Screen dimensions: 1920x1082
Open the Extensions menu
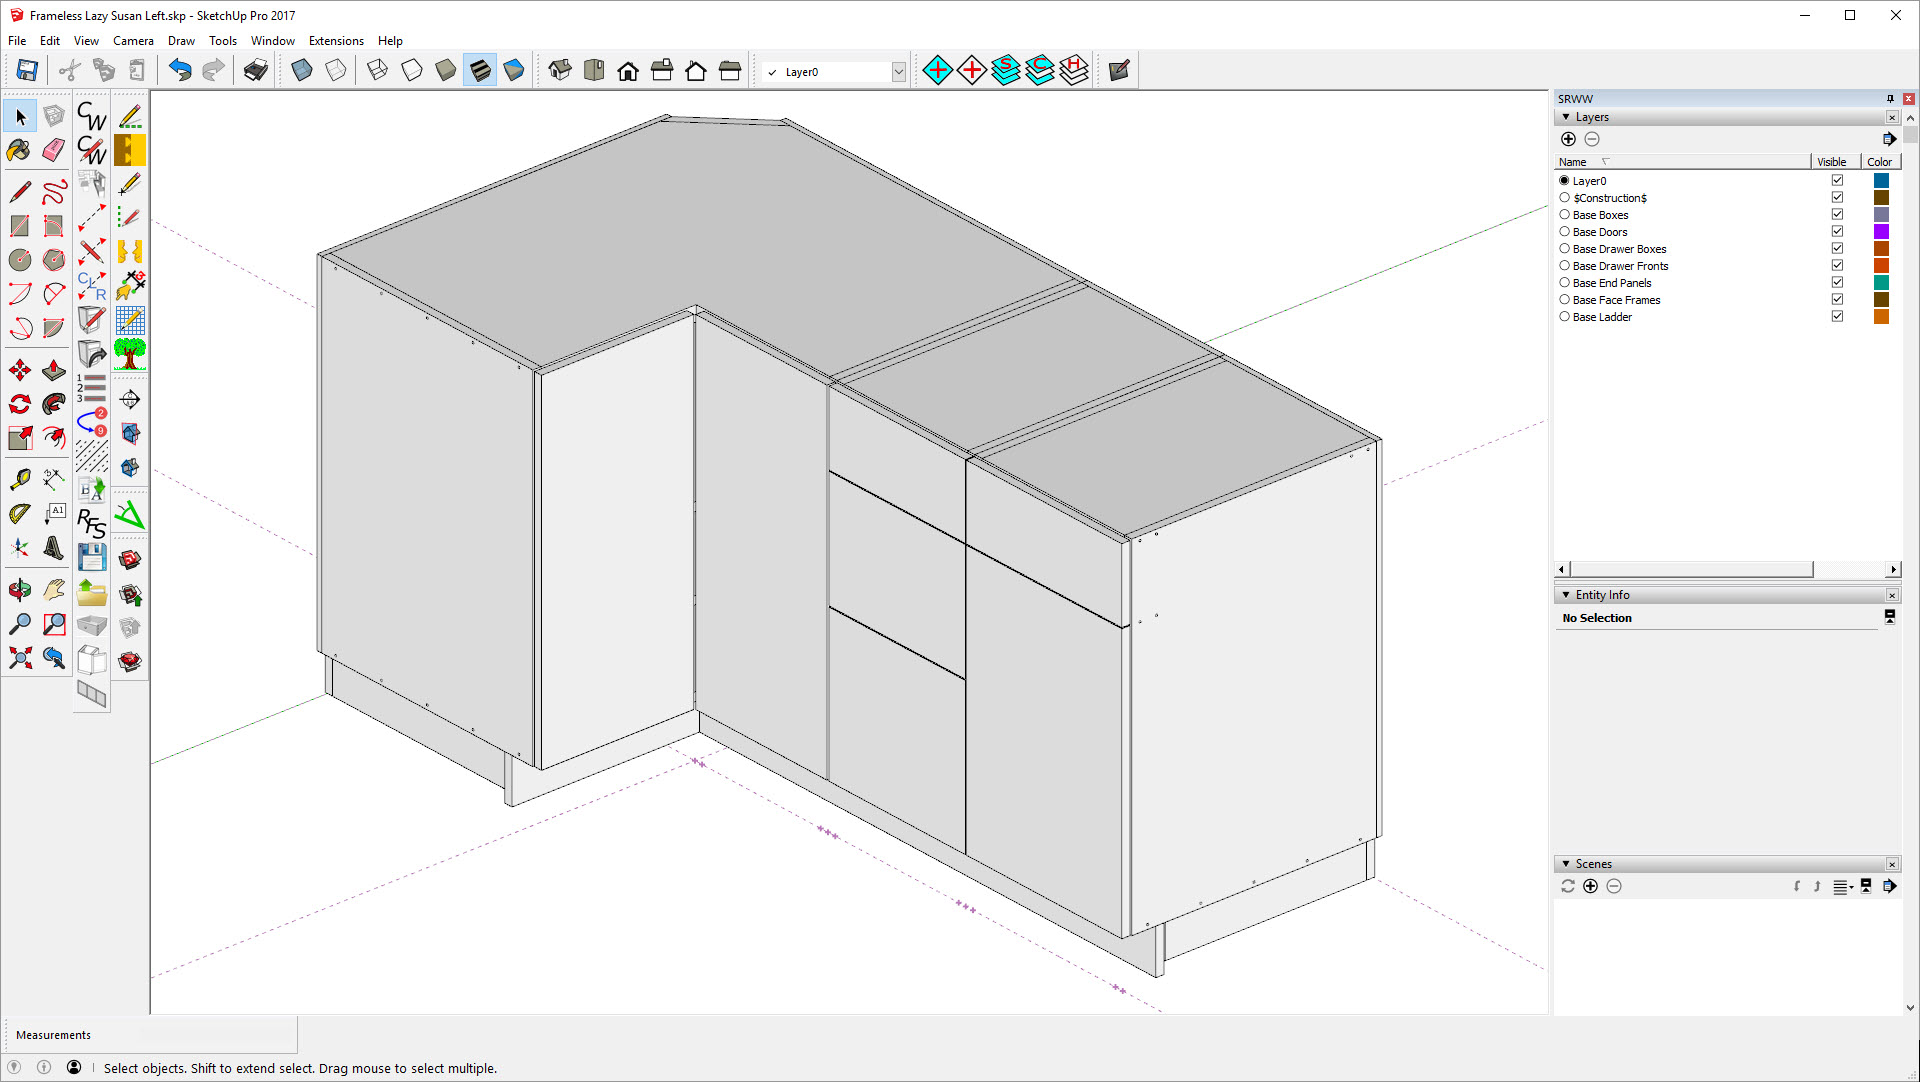coord(336,40)
